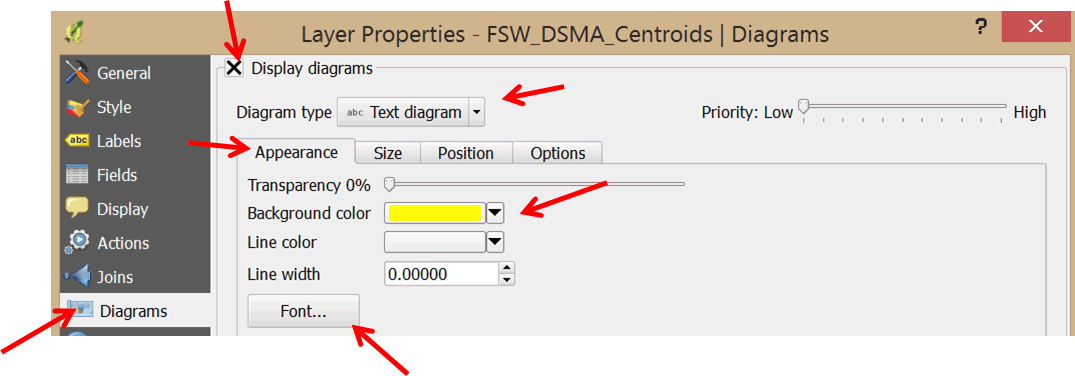
Task: Click the yellow Background color swatch
Action: (435, 213)
